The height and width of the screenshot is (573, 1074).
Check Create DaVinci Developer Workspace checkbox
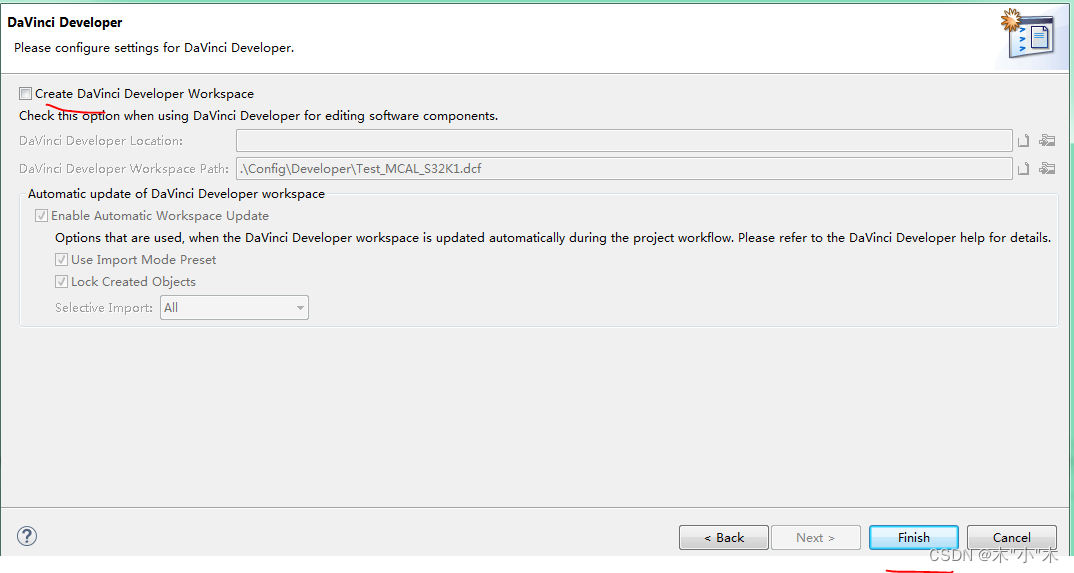[25, 94]
